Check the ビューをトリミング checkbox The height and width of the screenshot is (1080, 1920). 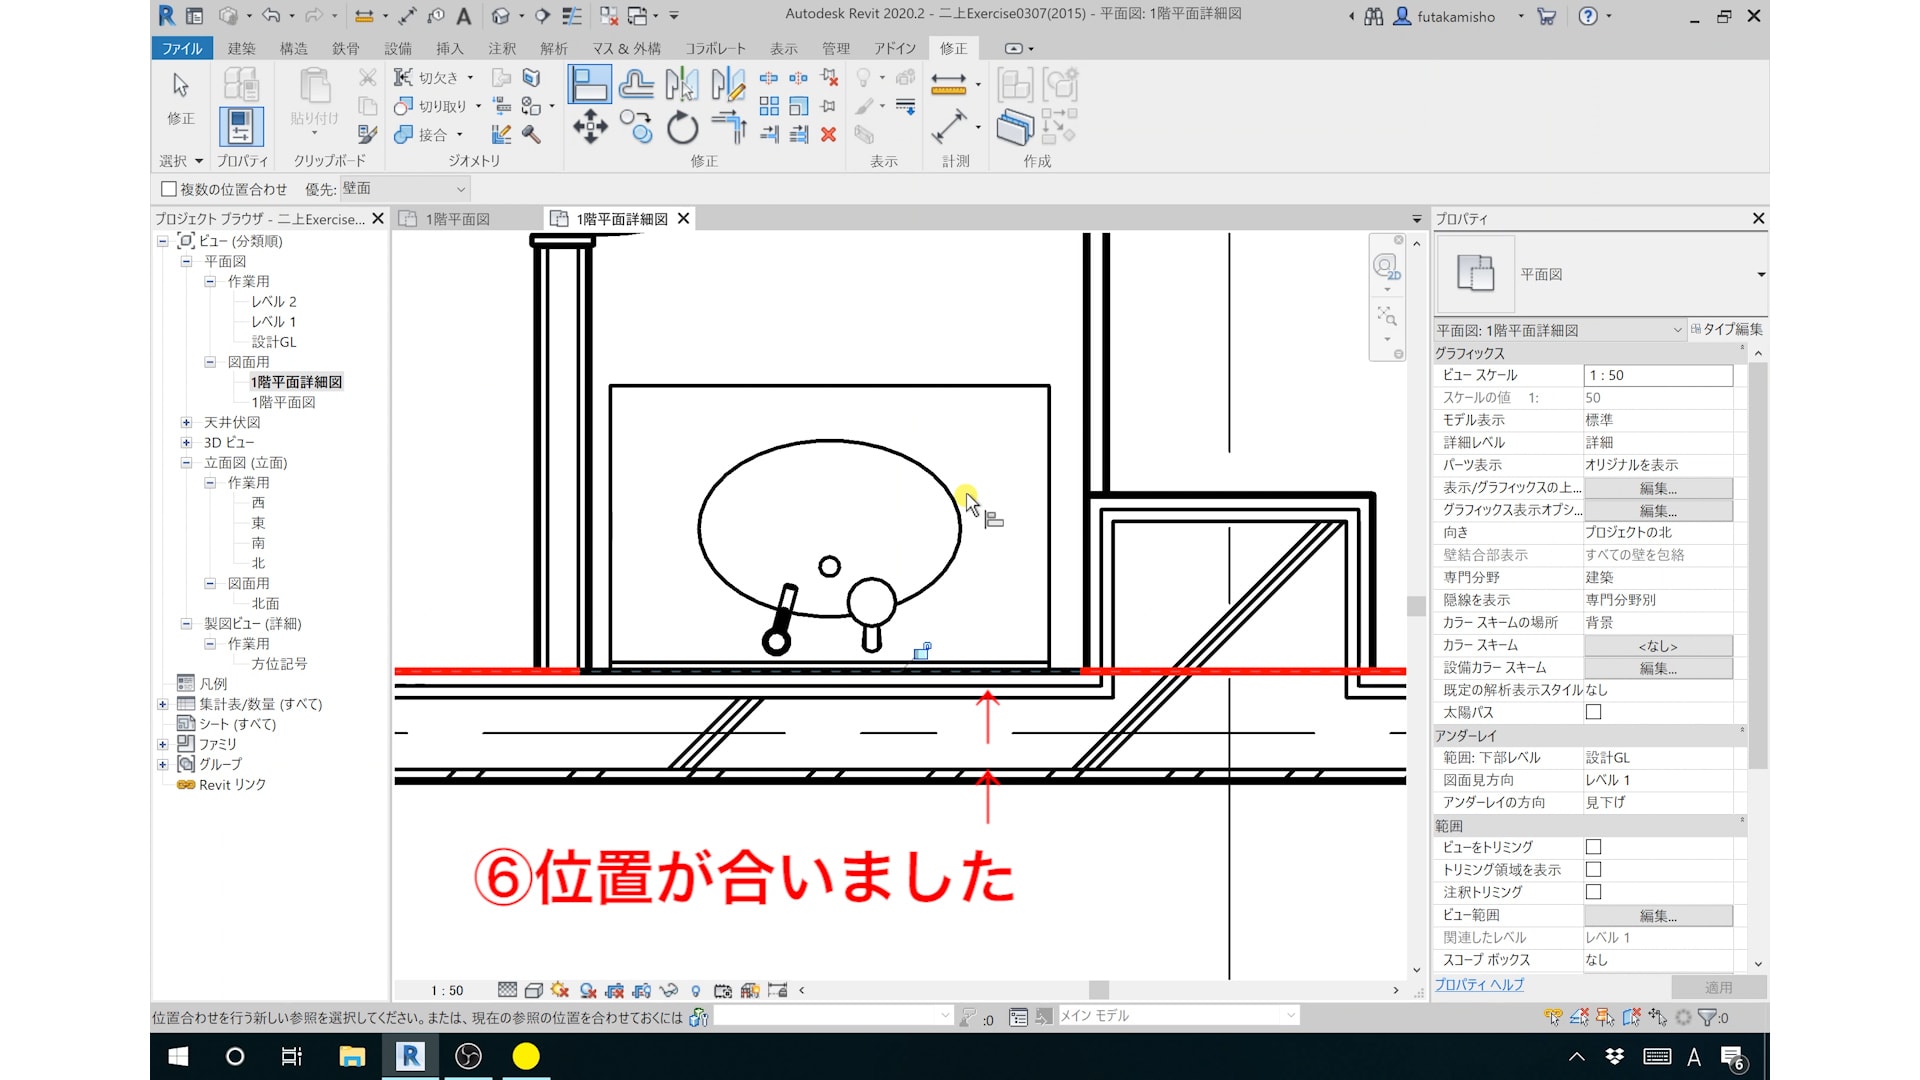click(1593, 847)
